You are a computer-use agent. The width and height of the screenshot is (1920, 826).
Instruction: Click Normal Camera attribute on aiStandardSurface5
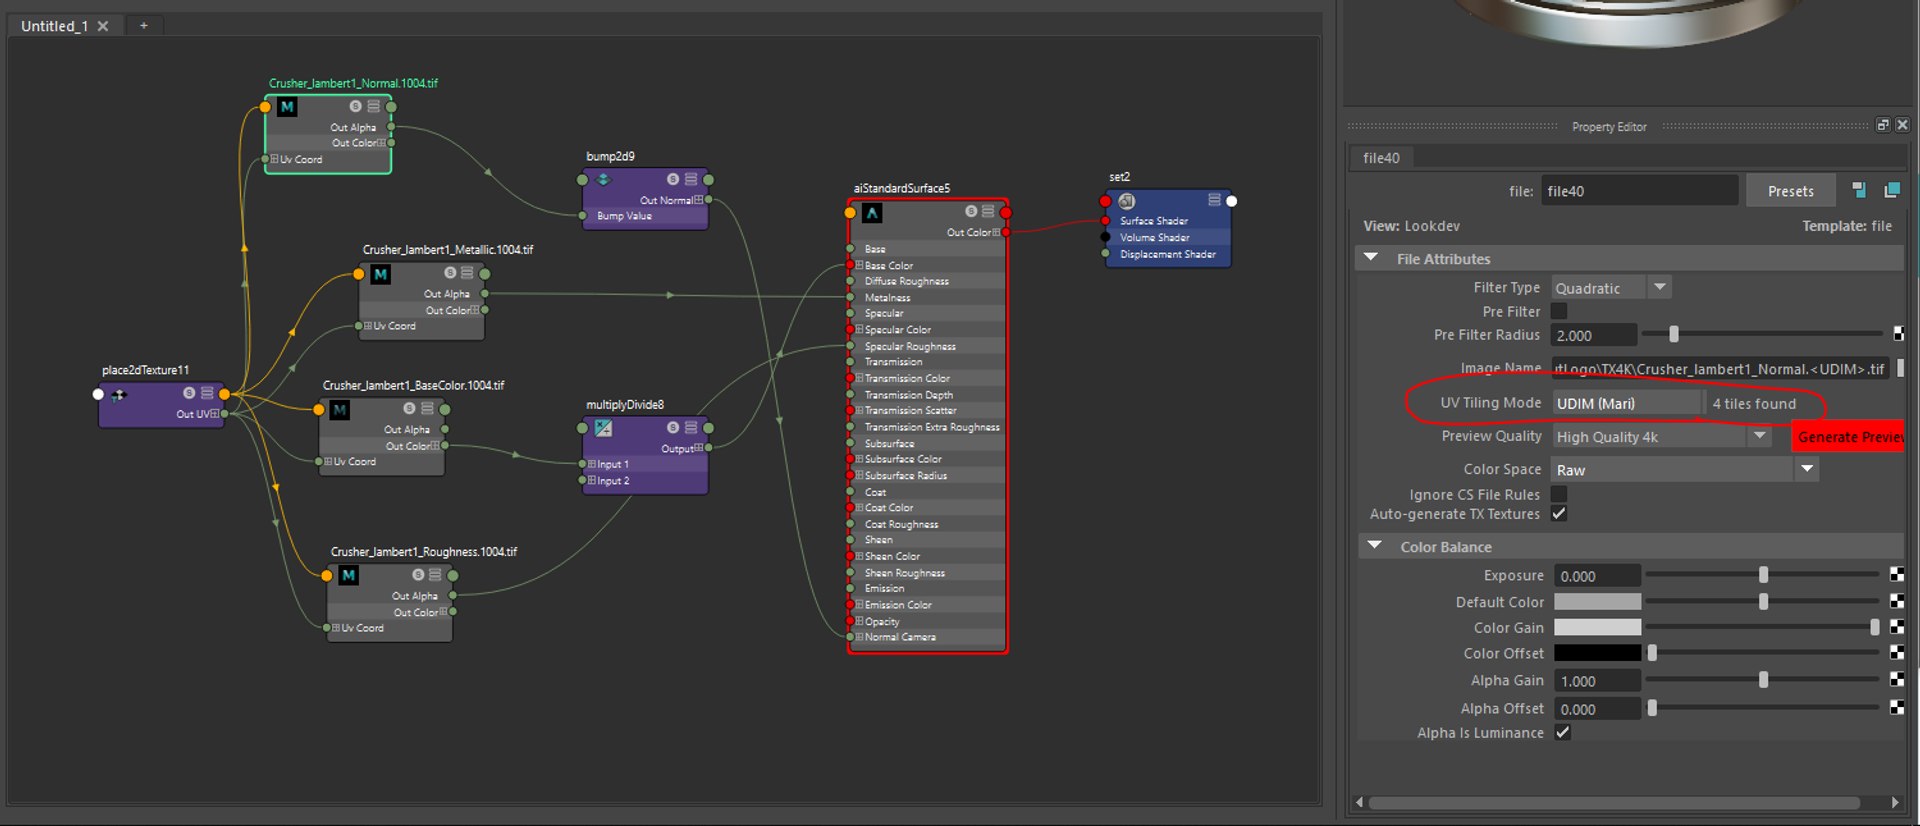click(x=900, y=637)
